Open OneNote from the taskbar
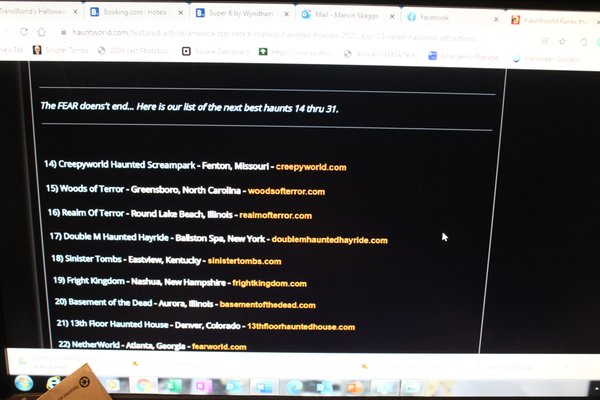This screenshot has height=400, width=600. tap(202, 386)
